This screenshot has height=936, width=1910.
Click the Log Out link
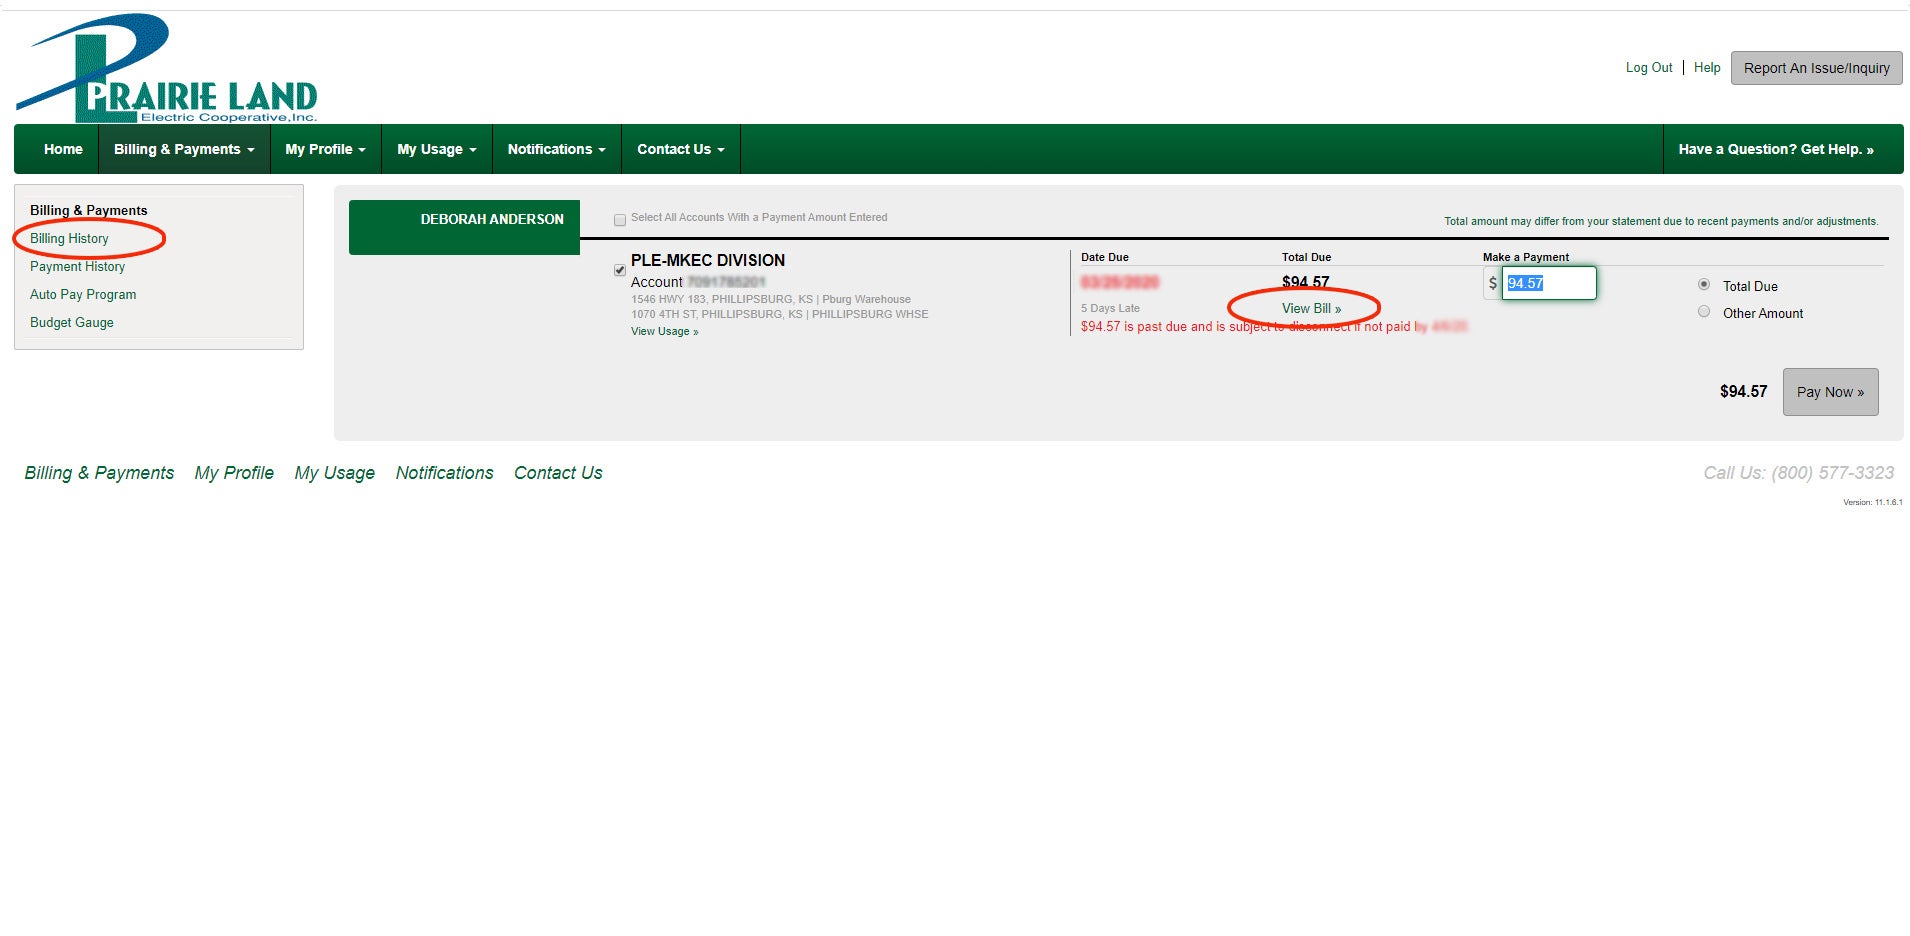(1649, 68)
